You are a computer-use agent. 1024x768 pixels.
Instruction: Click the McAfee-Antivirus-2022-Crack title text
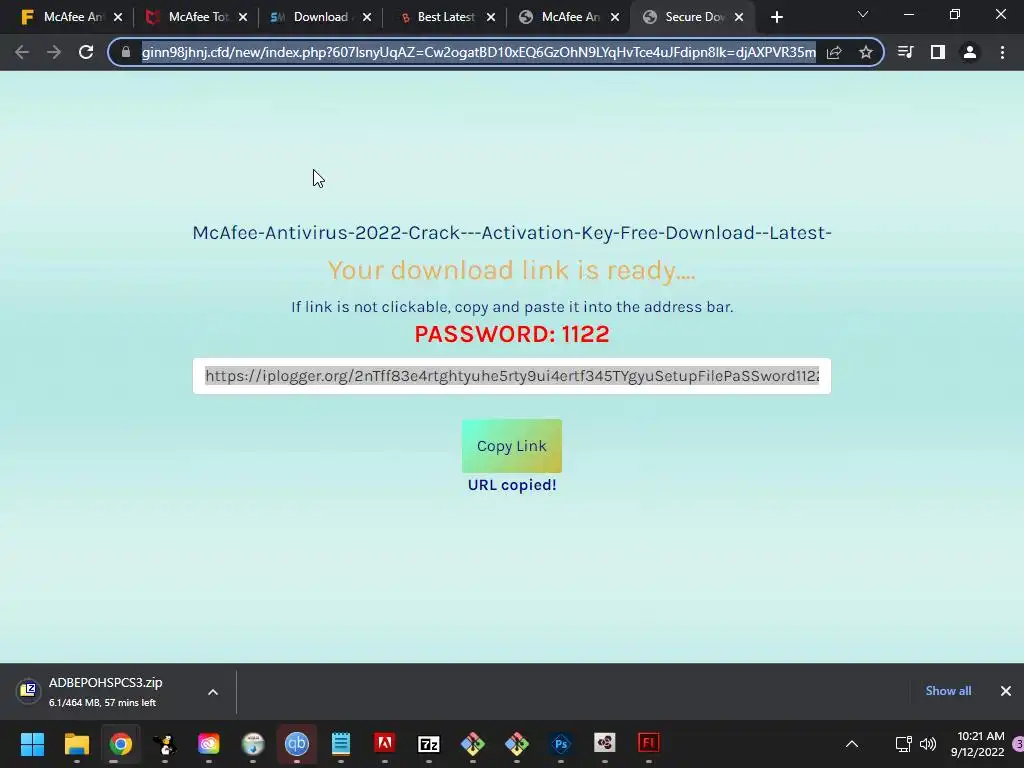[512, 233]
